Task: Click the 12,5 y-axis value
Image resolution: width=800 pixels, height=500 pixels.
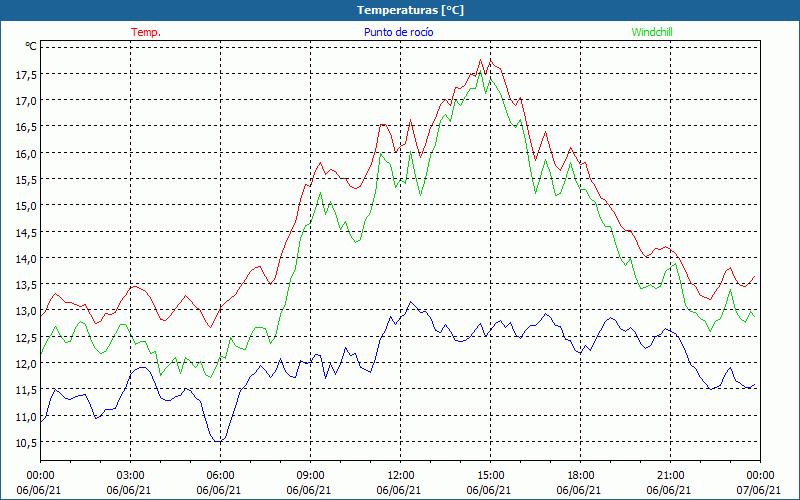Action: tap(27, 337)
